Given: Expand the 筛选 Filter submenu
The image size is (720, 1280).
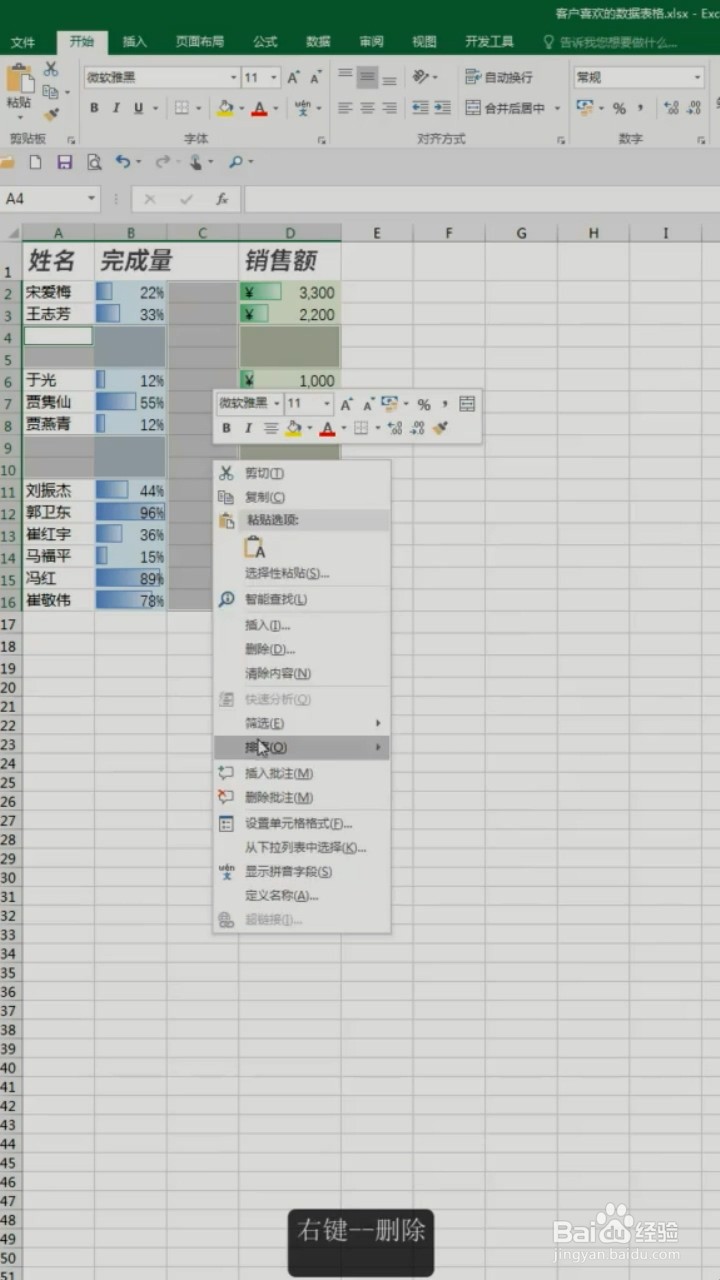Looking at the screenshot, I should pyautogui.click(x=301, y=723).
